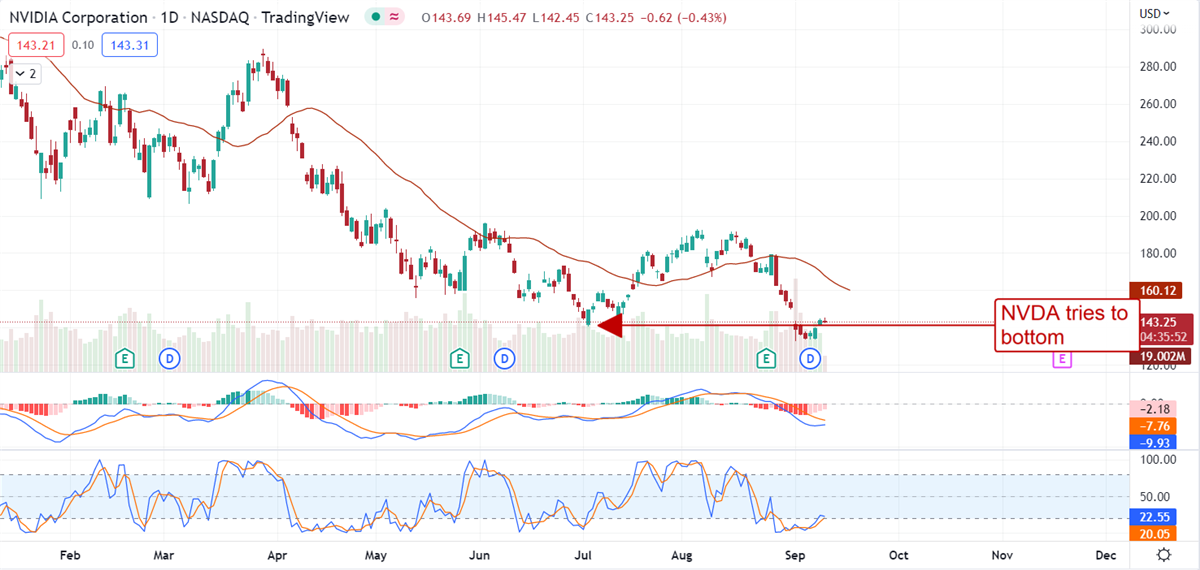
Task: Click the Dec label on time axis
Action: point(1105,554)
